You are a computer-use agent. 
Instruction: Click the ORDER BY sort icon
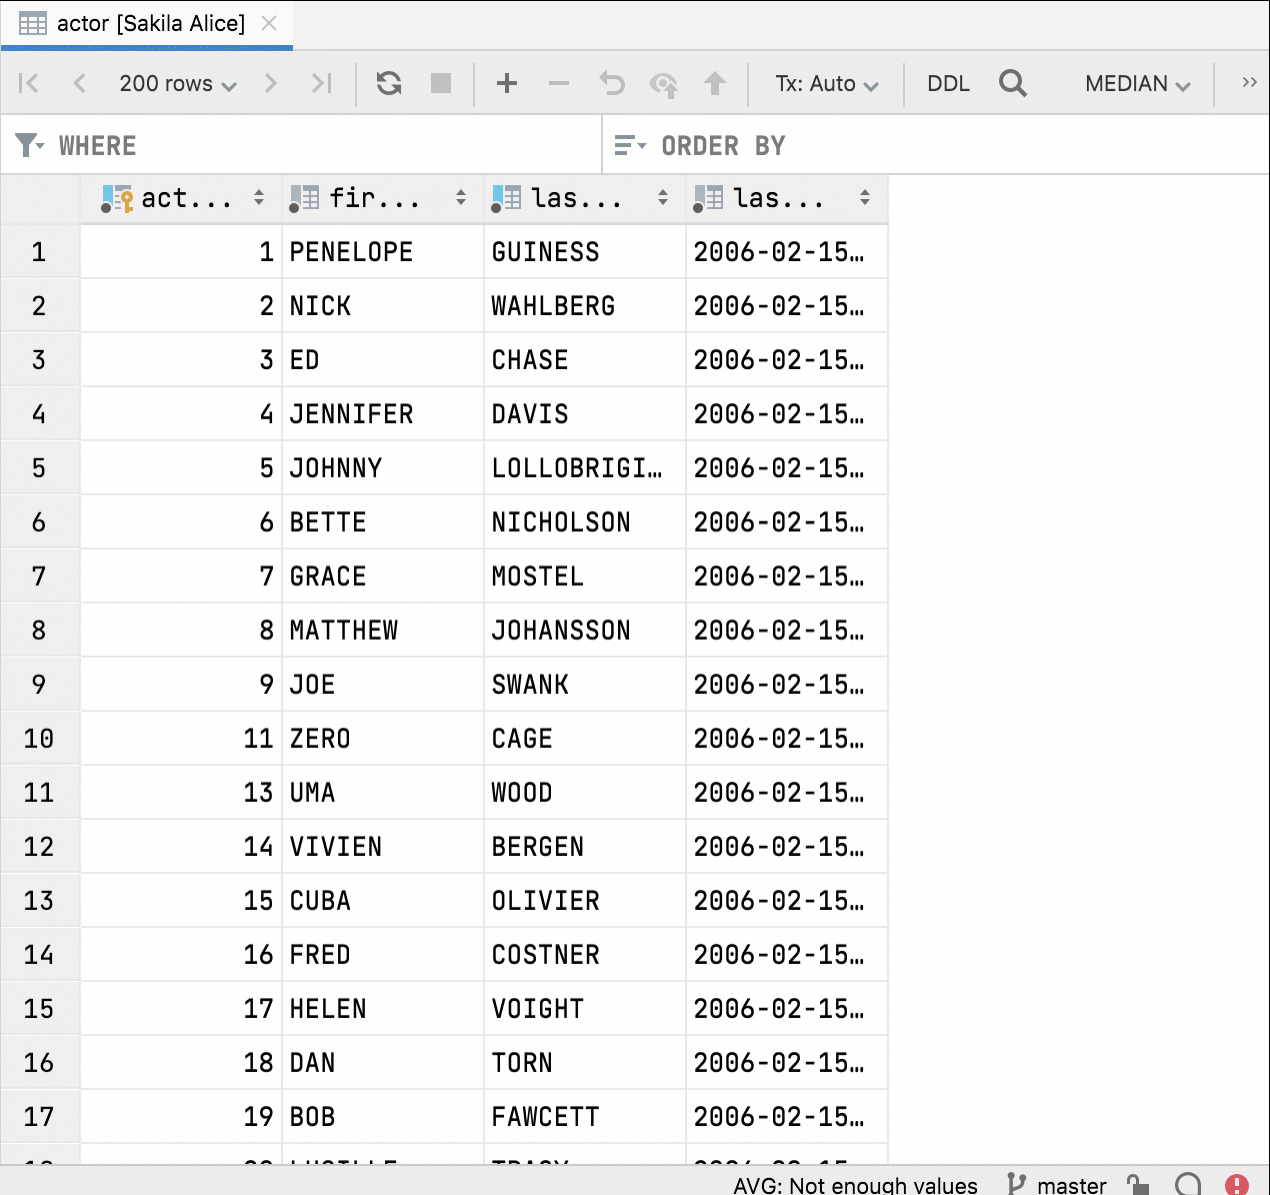pos(629,146)
